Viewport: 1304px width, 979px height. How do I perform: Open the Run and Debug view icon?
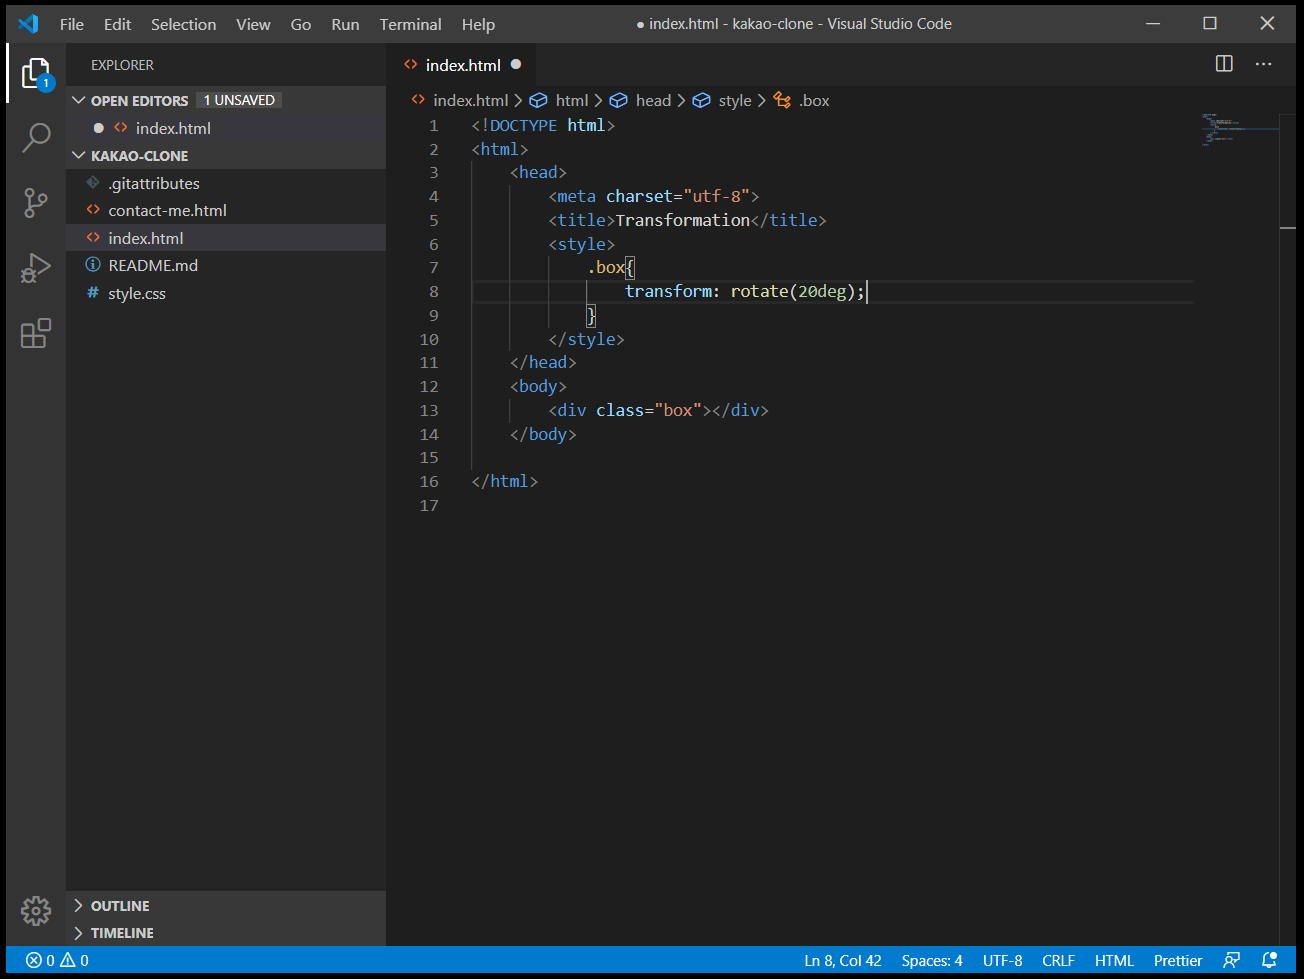36,268
